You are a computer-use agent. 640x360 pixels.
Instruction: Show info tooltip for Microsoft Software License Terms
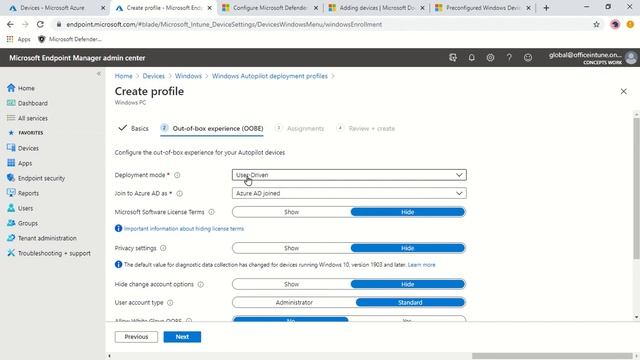pos(211,212)
